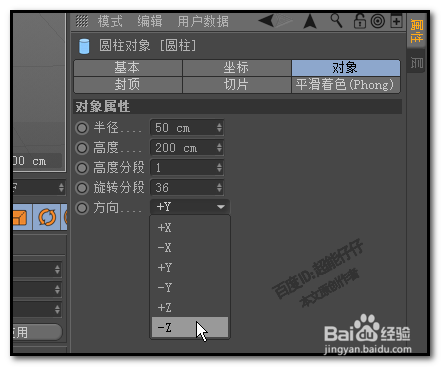441x367 pixels.
Task: Click the 方向 dropdown showing +Y
Action: [190, 207]
